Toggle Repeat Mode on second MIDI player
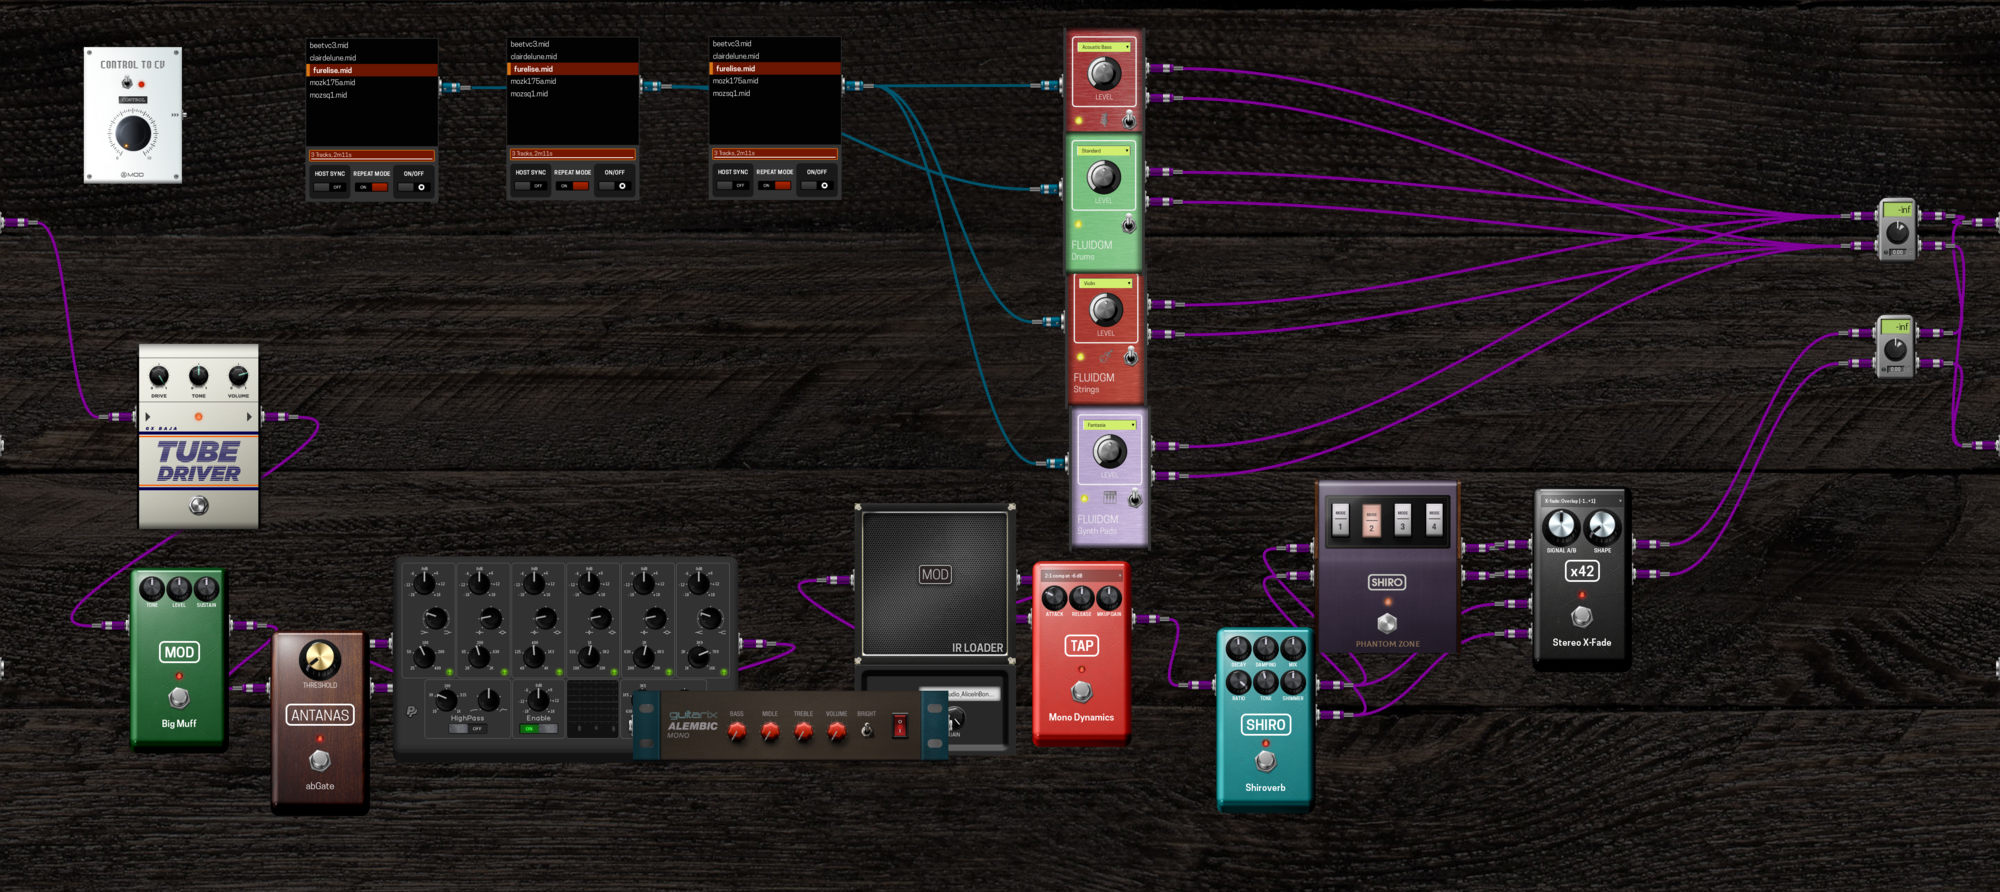The image size is (2000, 892). 573,186
